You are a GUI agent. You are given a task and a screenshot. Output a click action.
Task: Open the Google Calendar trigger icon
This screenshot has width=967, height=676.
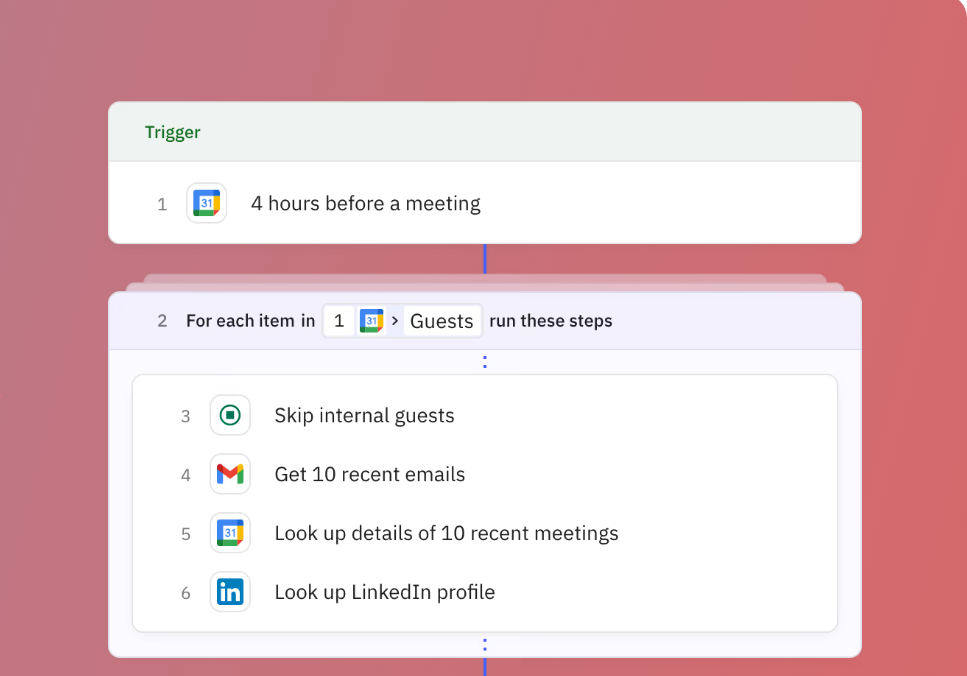(x=206, y=203)
